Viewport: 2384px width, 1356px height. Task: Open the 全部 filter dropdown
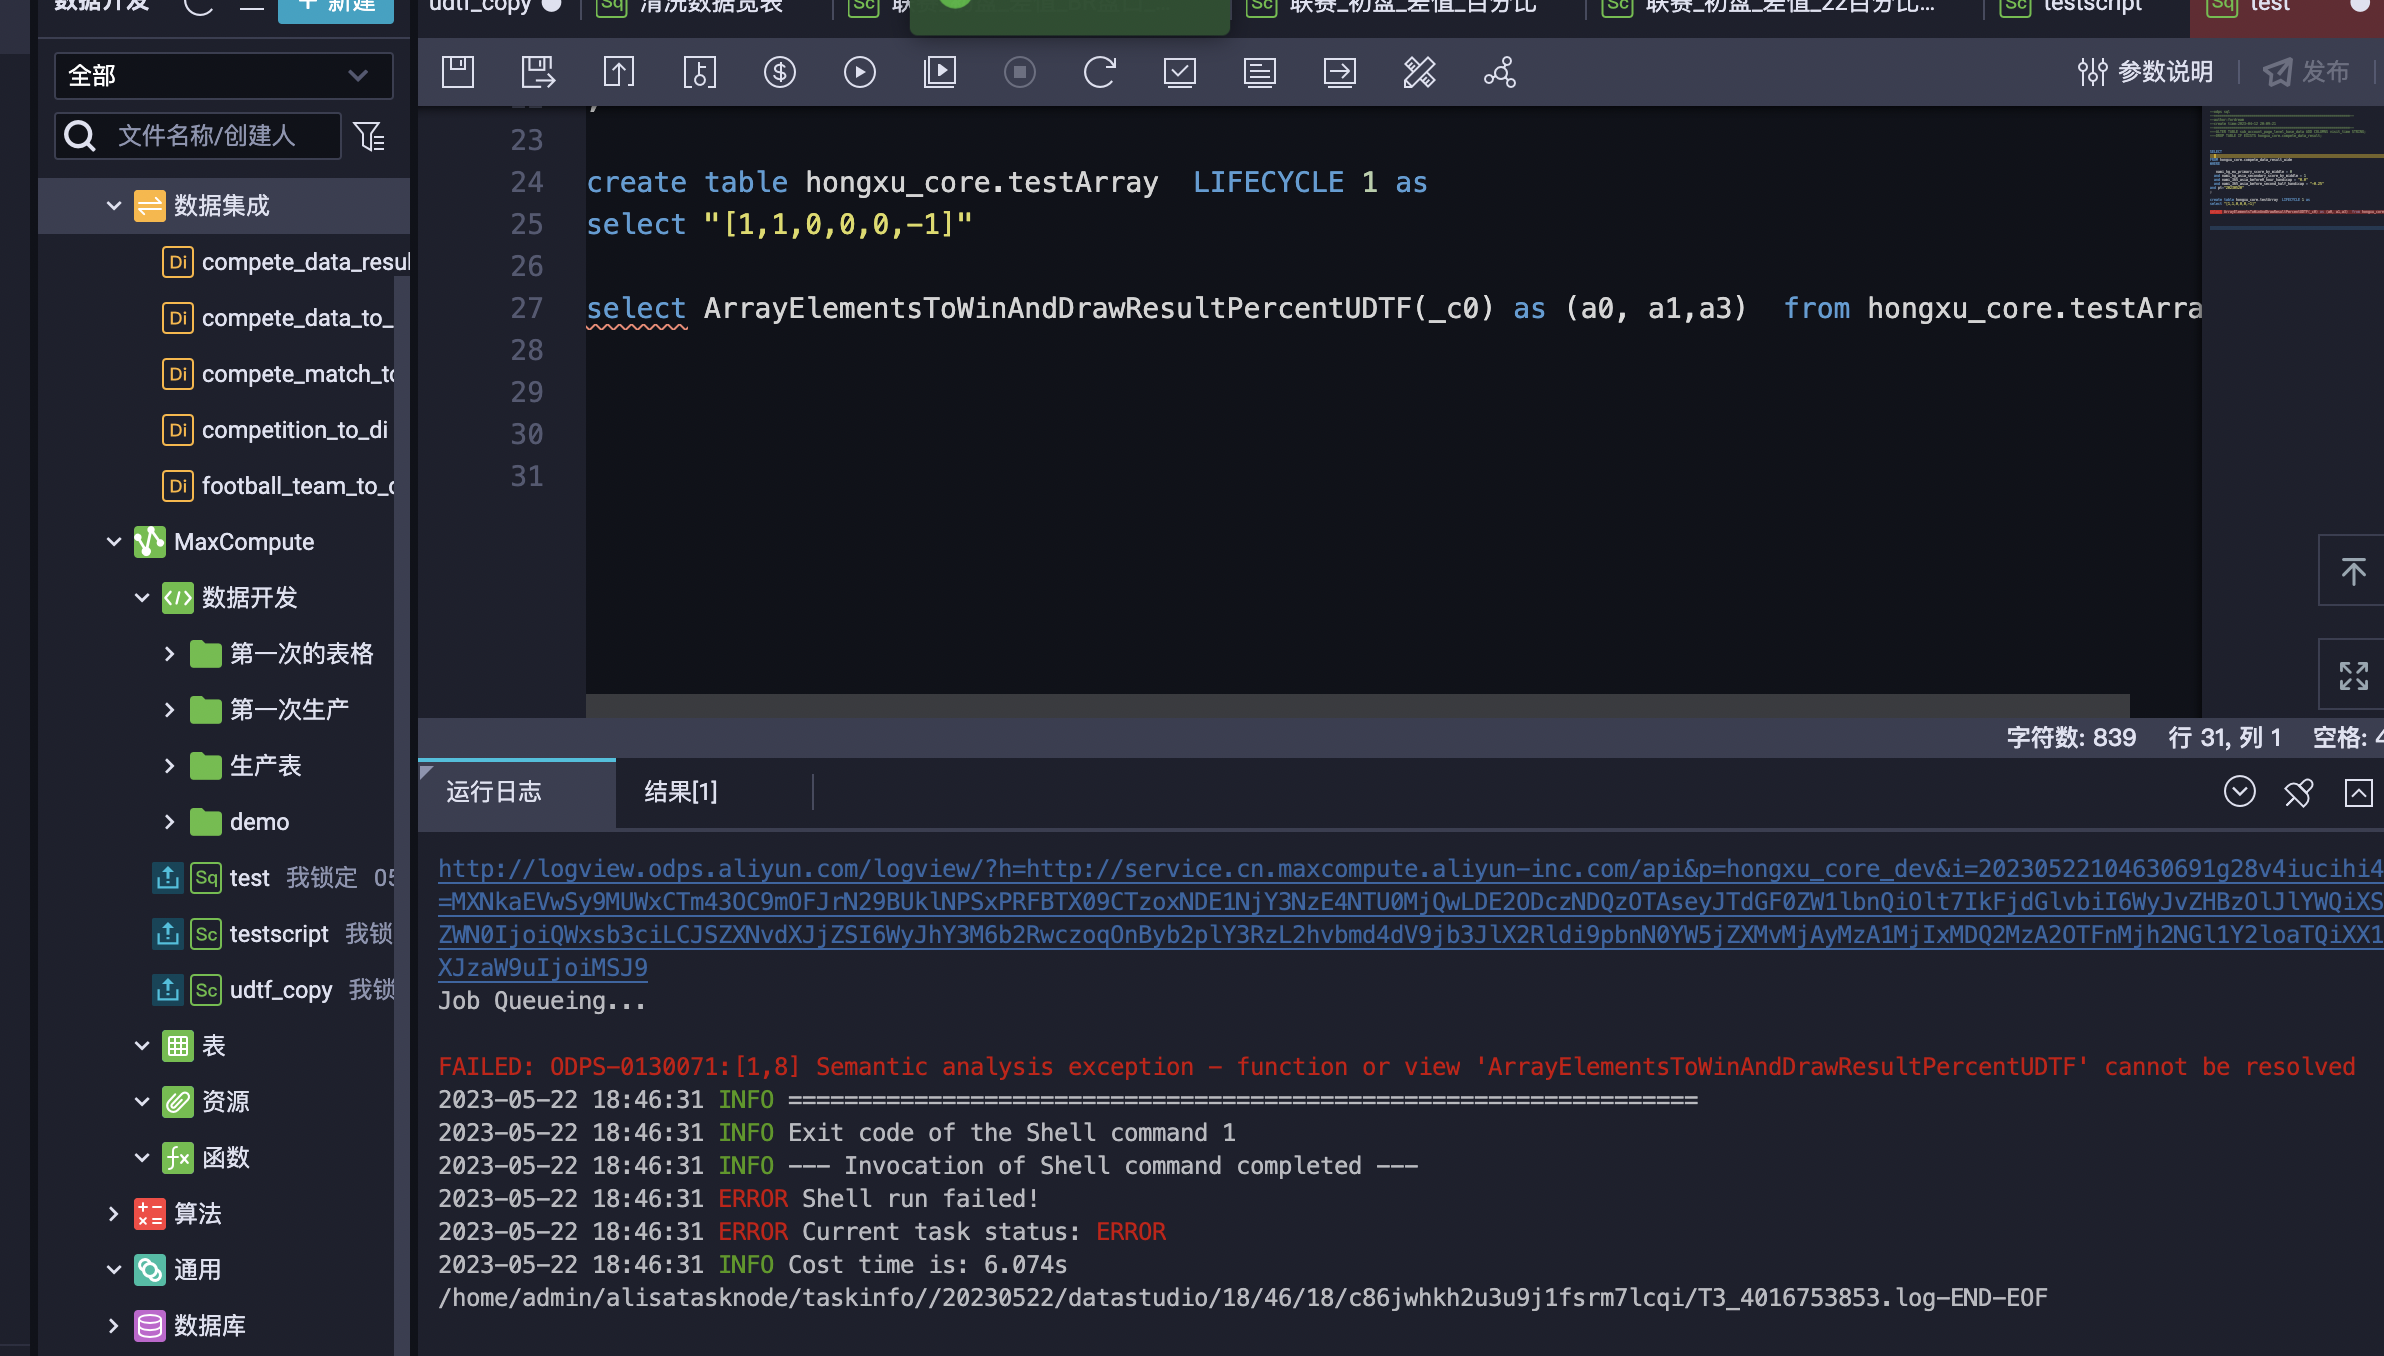pyautogui.click(x=223, y=76)
